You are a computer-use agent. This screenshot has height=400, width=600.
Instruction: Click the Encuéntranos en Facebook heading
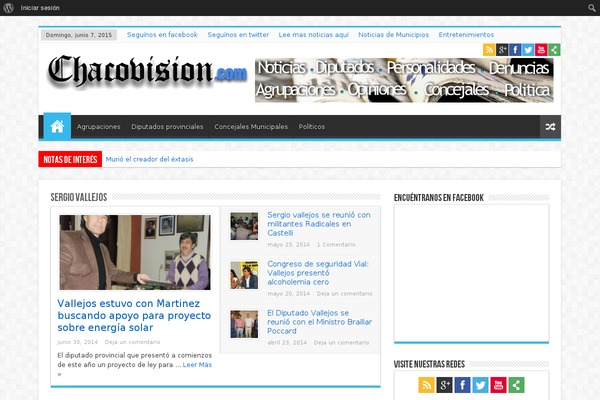tap(439, 198)
